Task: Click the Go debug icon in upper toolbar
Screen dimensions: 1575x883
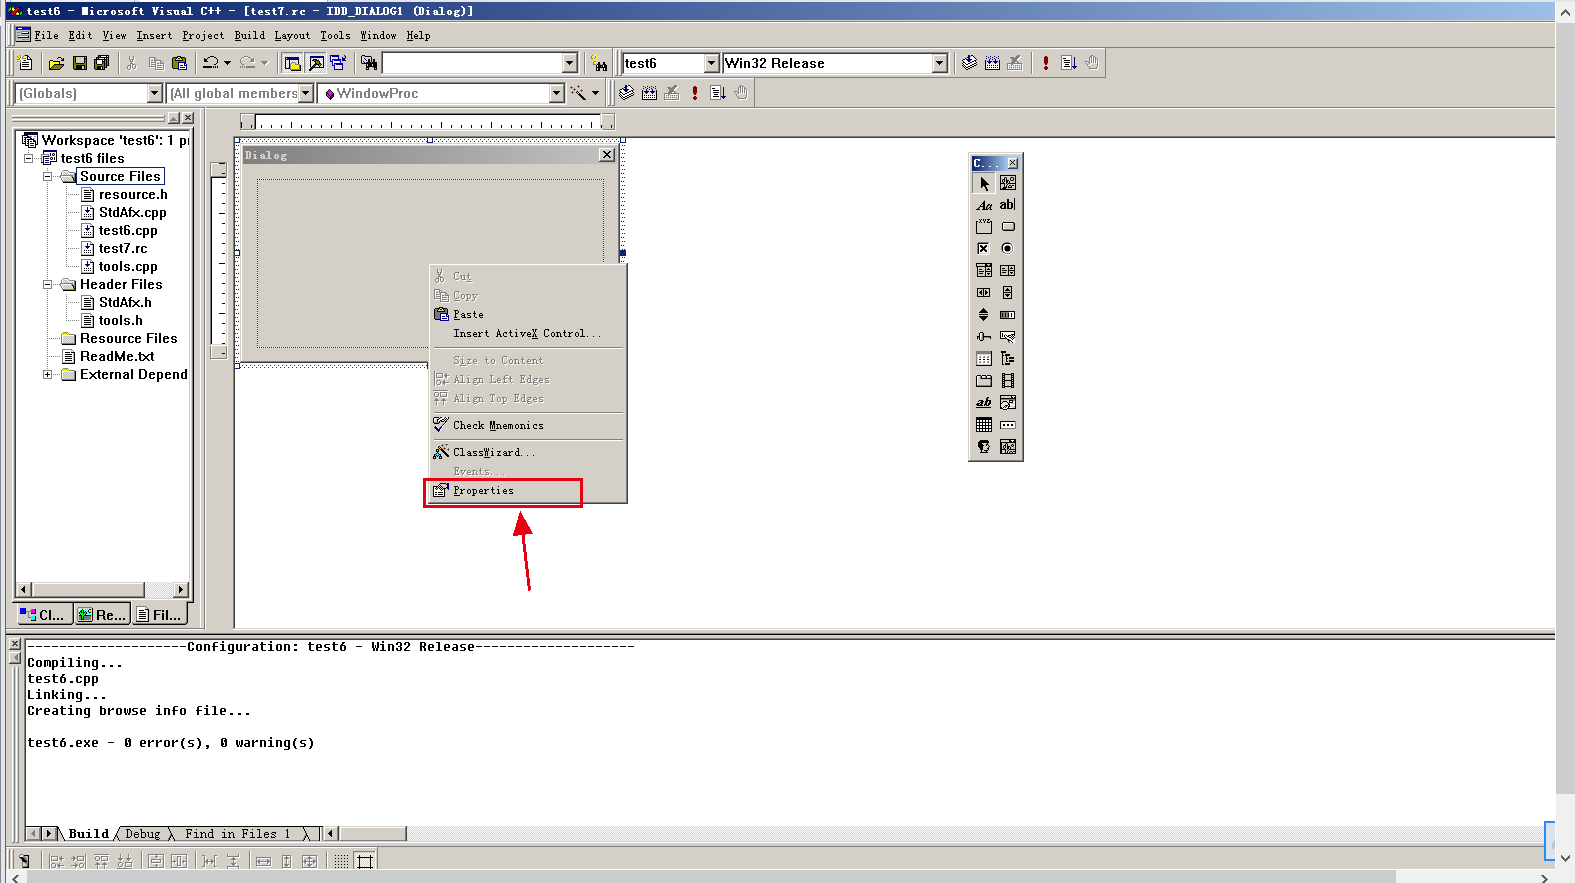Action: pos(1069,63)
